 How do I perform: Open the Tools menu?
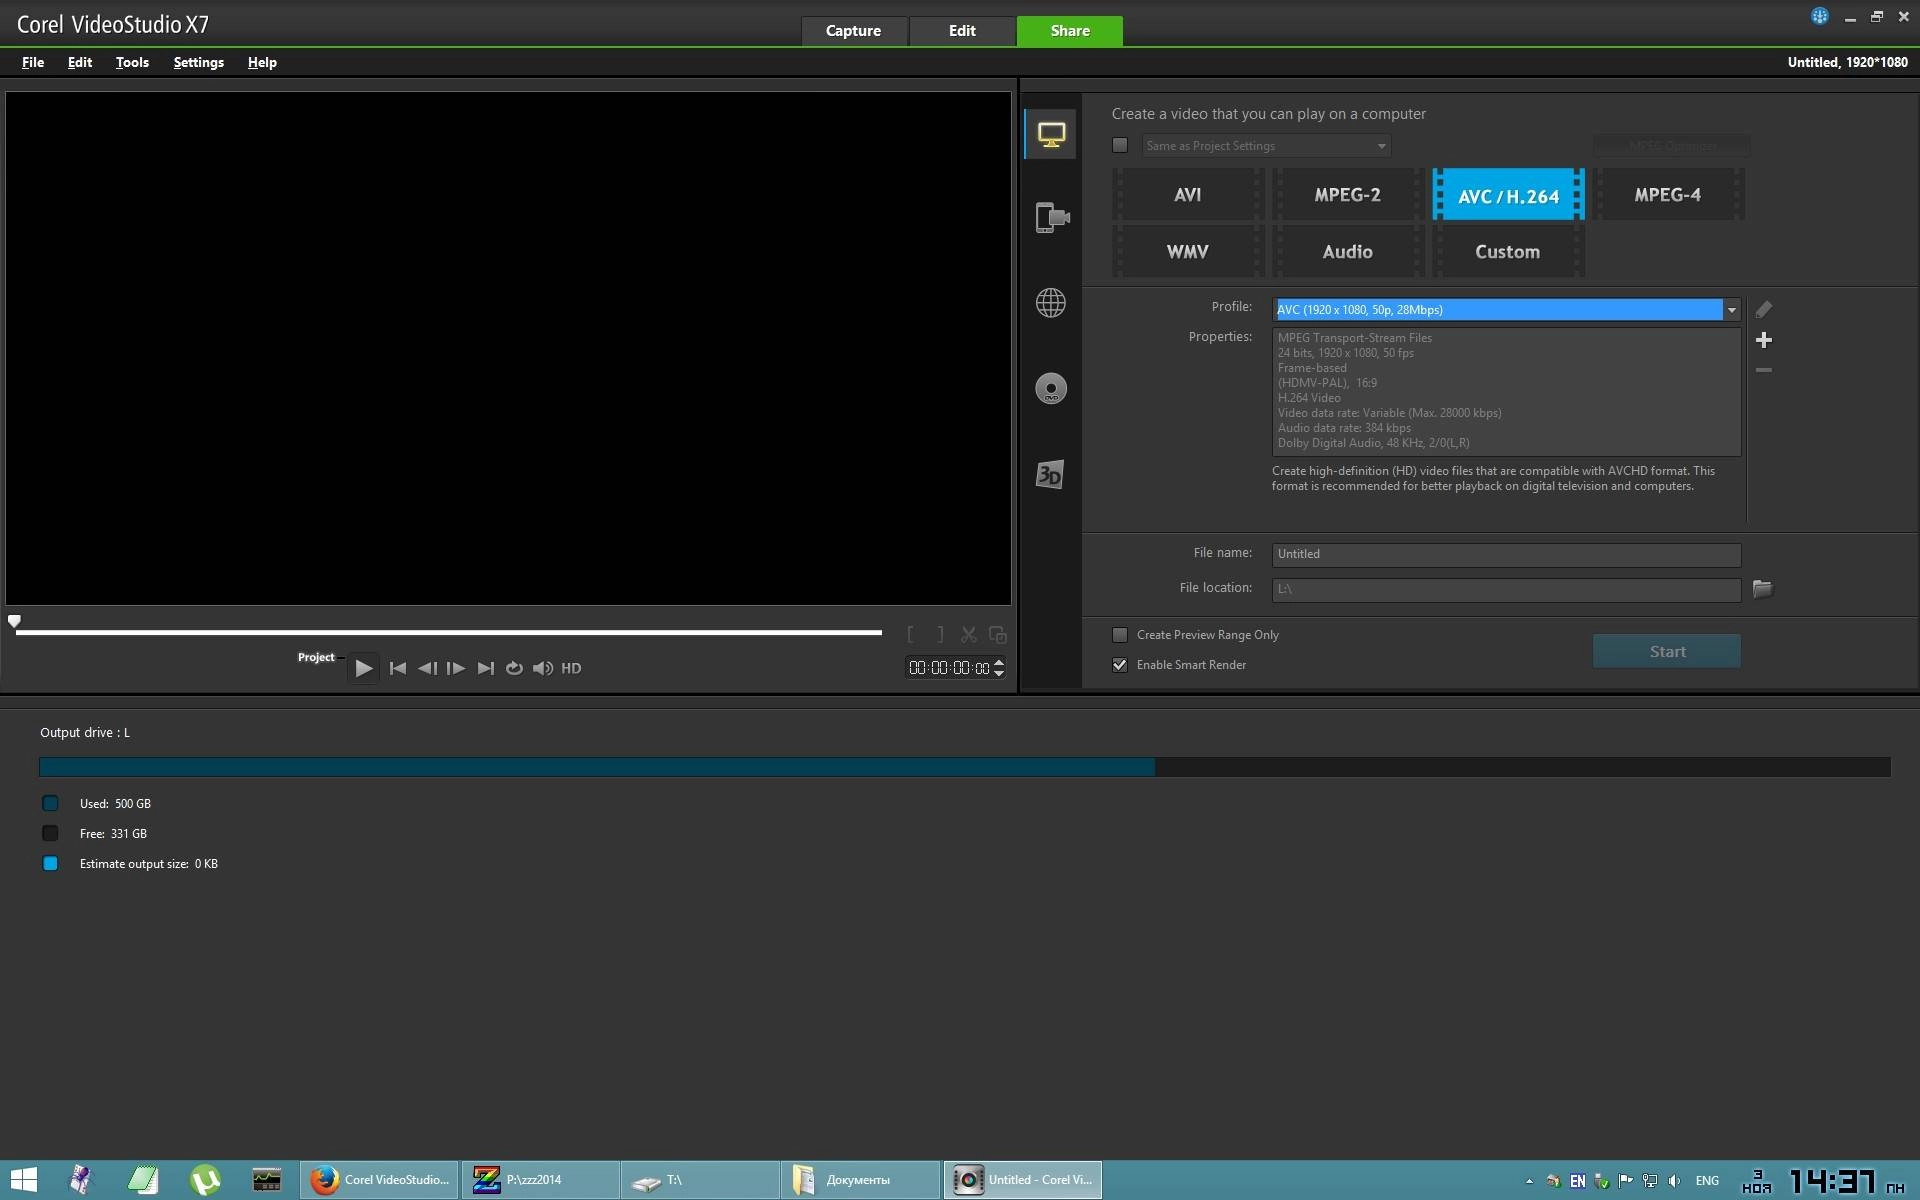click(132, 62)
